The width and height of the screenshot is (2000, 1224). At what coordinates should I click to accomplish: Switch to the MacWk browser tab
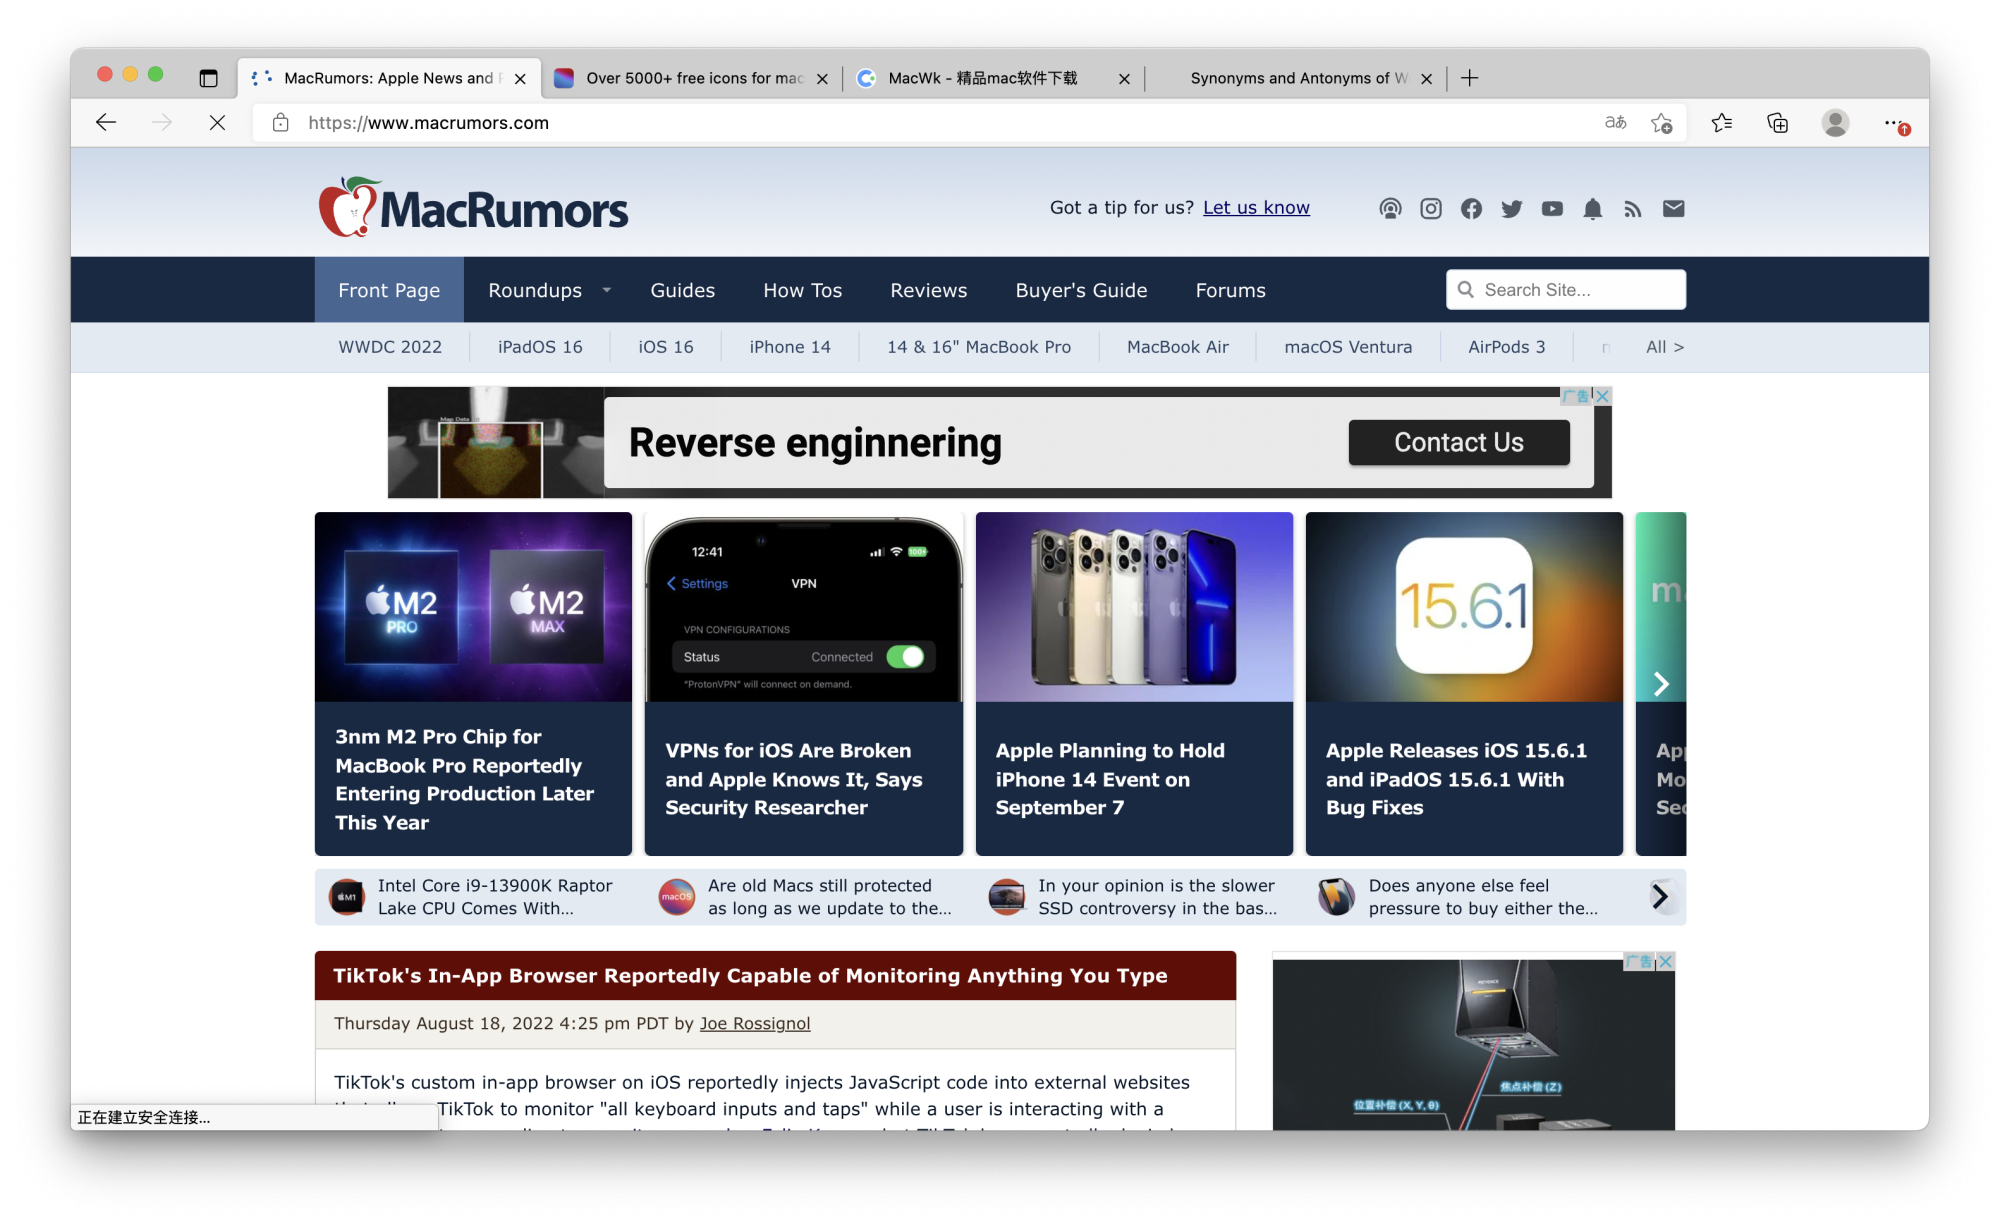point(982,78)
